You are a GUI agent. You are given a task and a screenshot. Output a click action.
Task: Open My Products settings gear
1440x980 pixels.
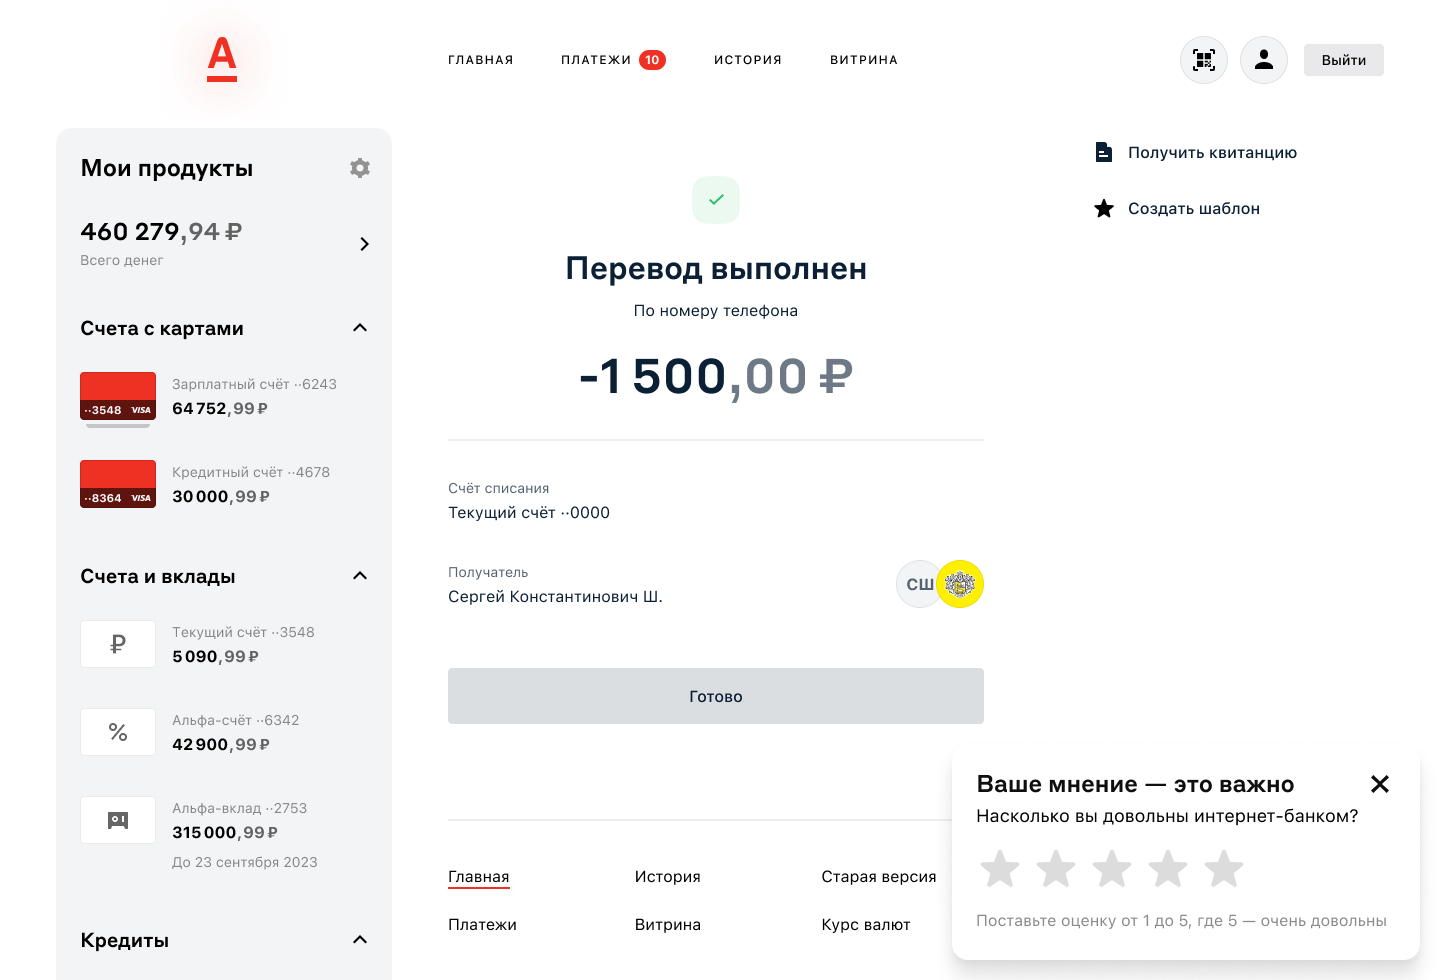(360, 168)
